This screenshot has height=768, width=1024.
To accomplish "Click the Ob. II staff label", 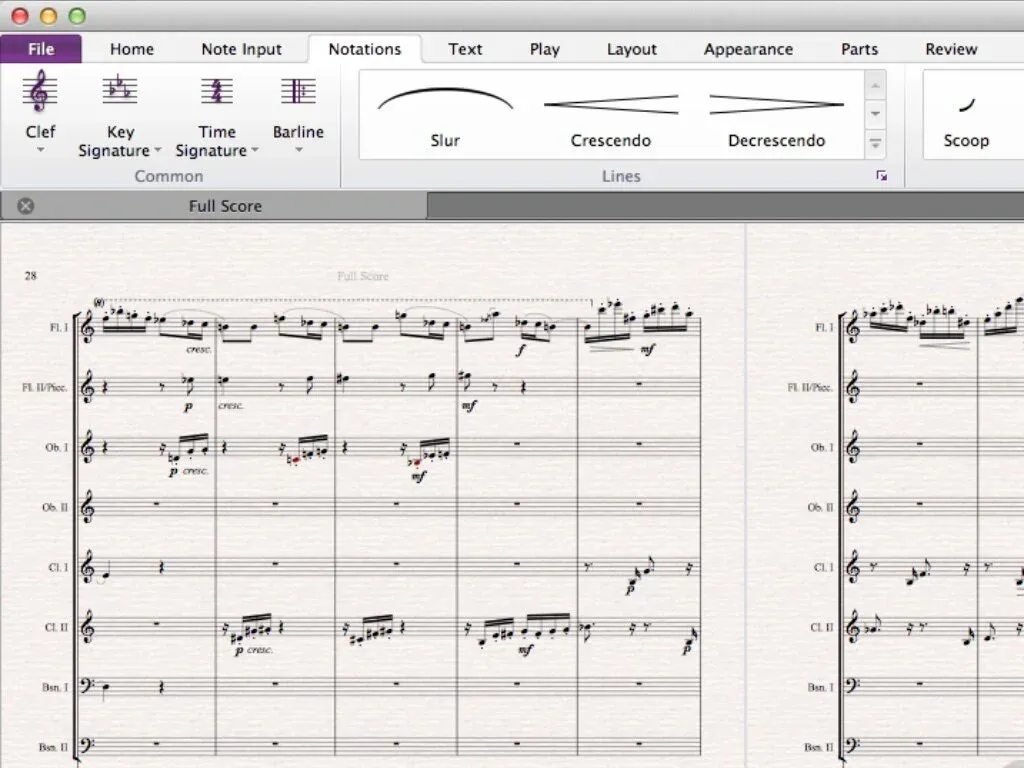I will click(55, 507).
